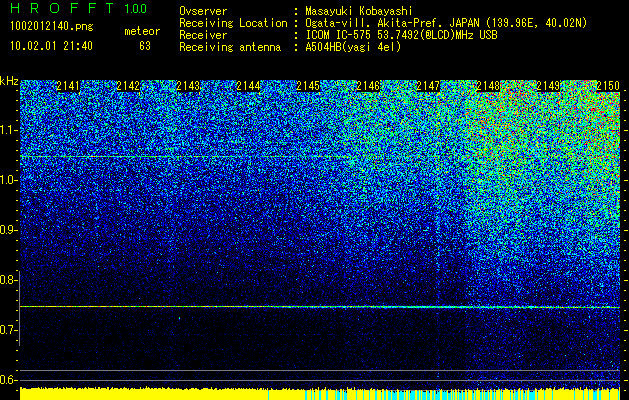Screen dimensions: 629x400
Task: Click the 0.6 kHz axis label
Action: coord(8,380)
